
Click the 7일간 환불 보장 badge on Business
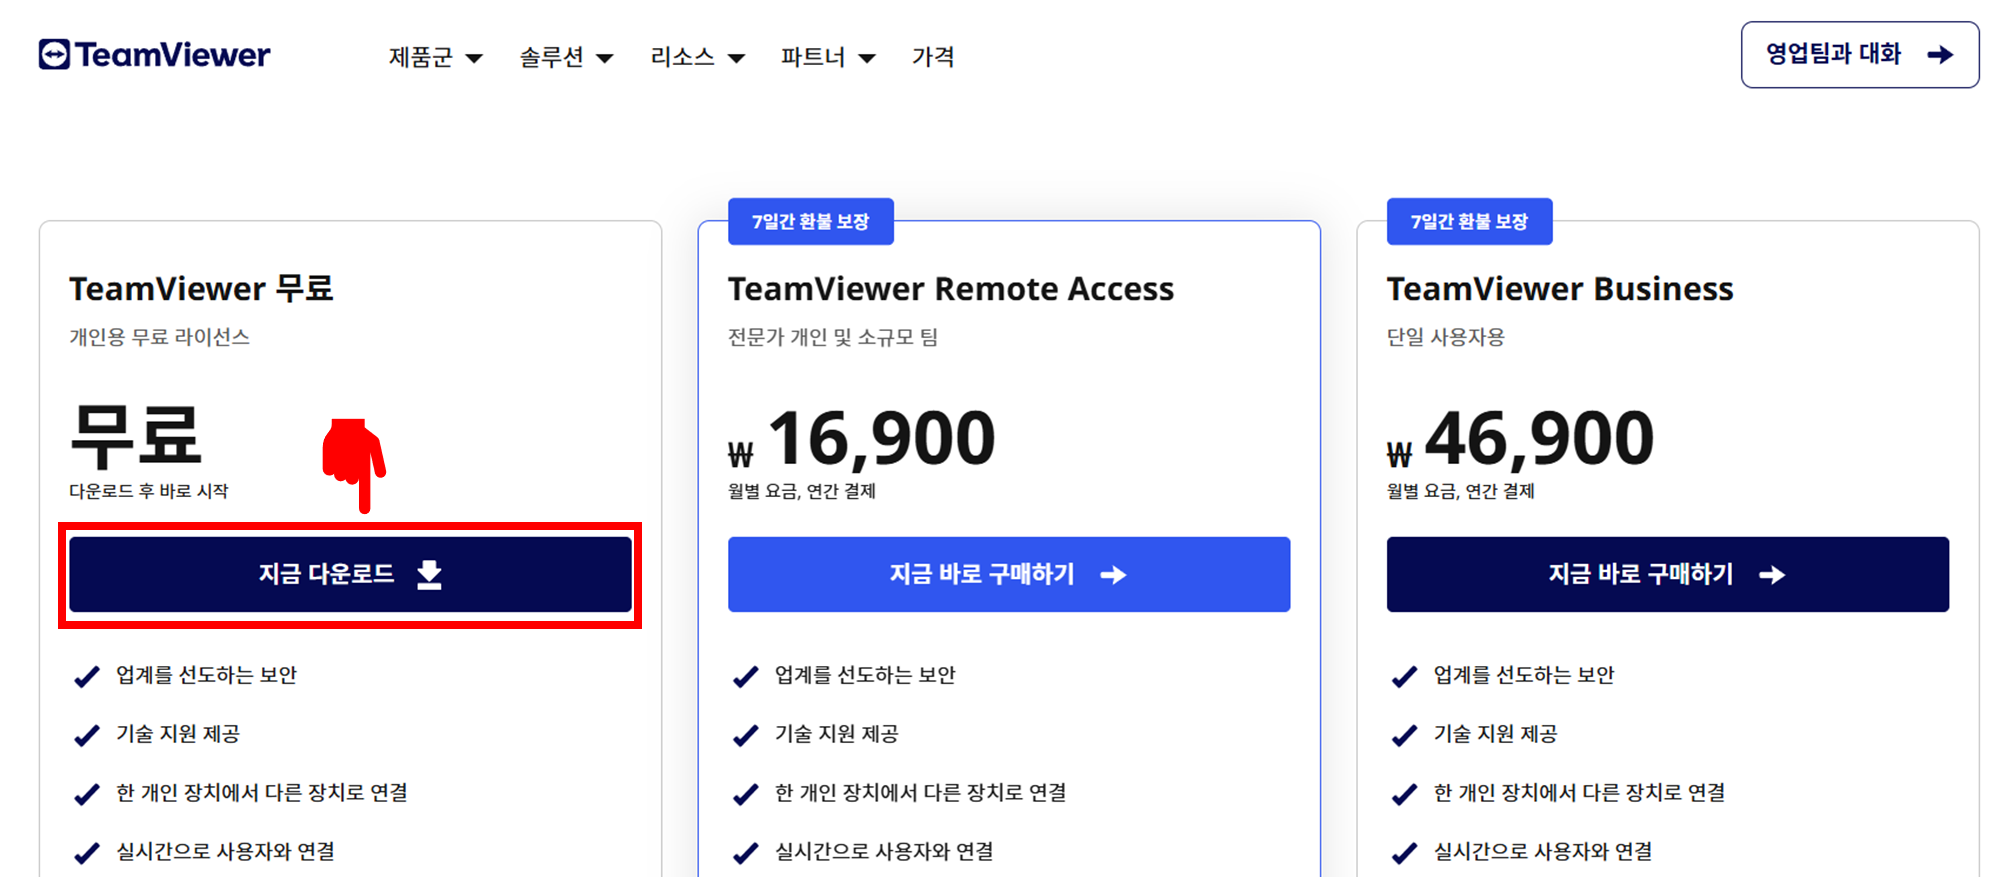coord(1469,221)
